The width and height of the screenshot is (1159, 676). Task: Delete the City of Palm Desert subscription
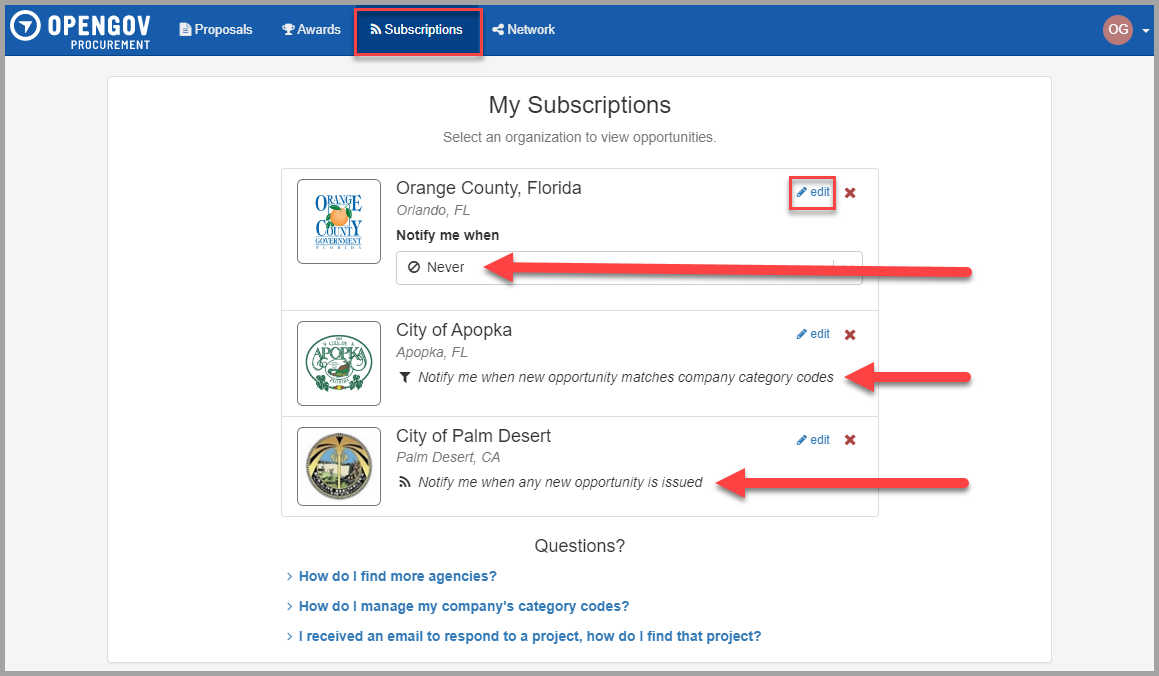849,440
